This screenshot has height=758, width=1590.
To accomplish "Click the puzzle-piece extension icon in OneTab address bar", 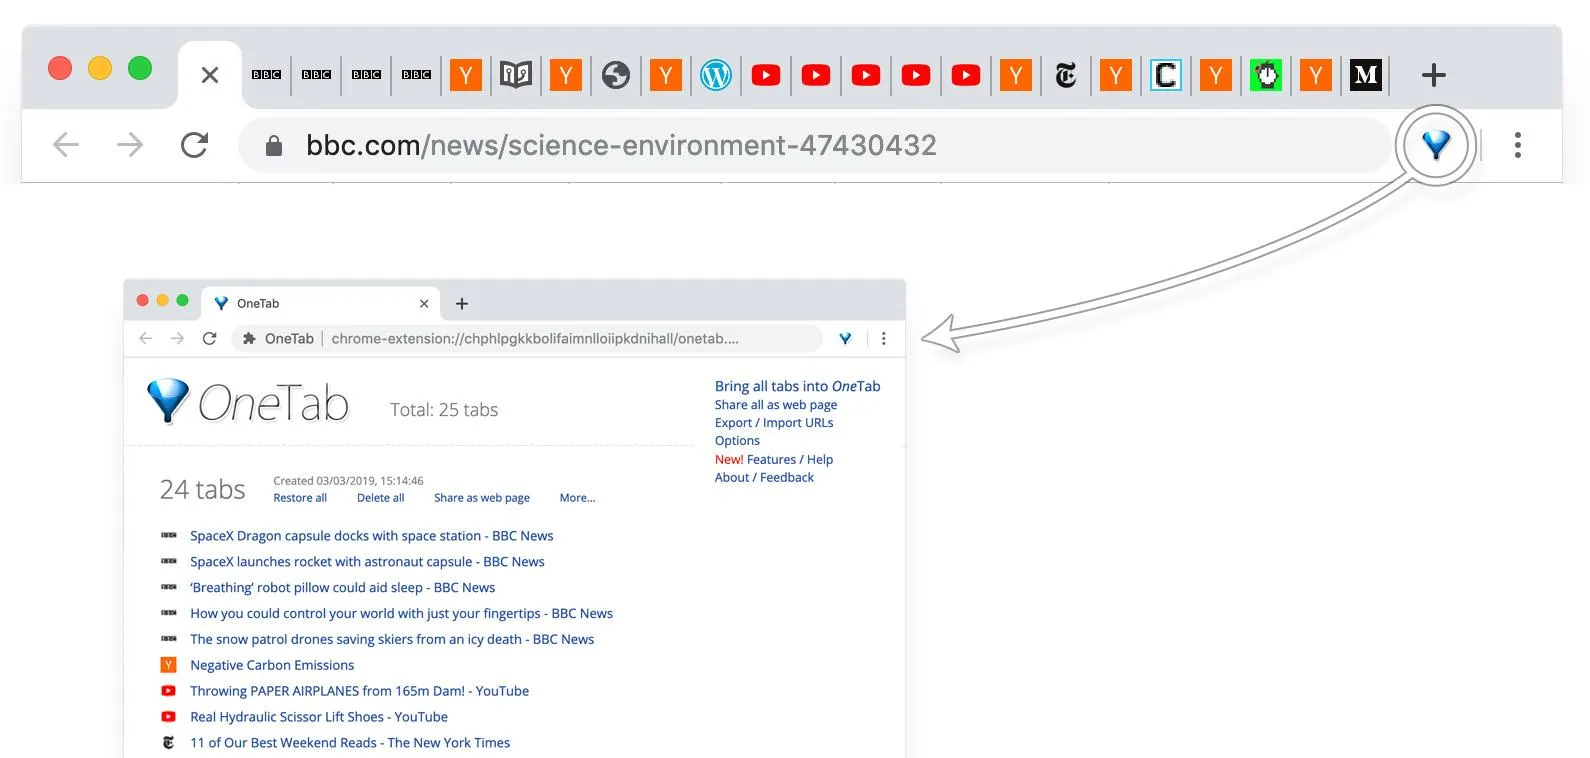I will (249, 338).
